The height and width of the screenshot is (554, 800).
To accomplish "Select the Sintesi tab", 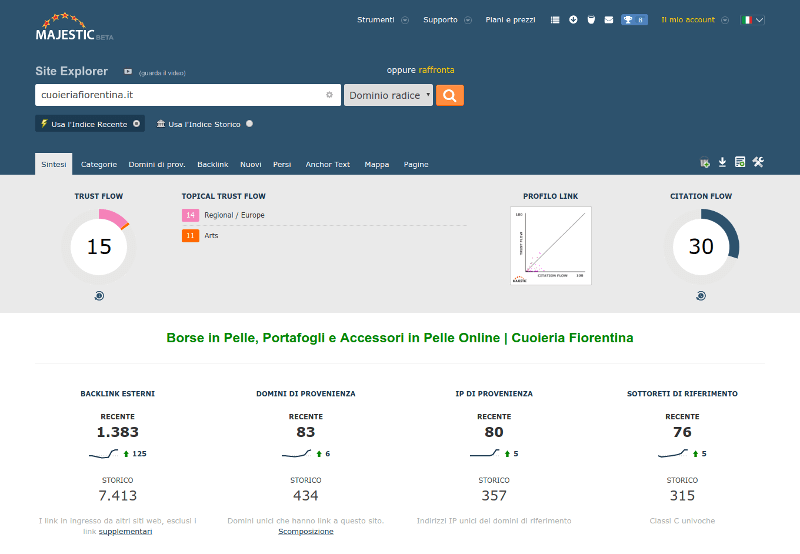I will click(54, 164).
